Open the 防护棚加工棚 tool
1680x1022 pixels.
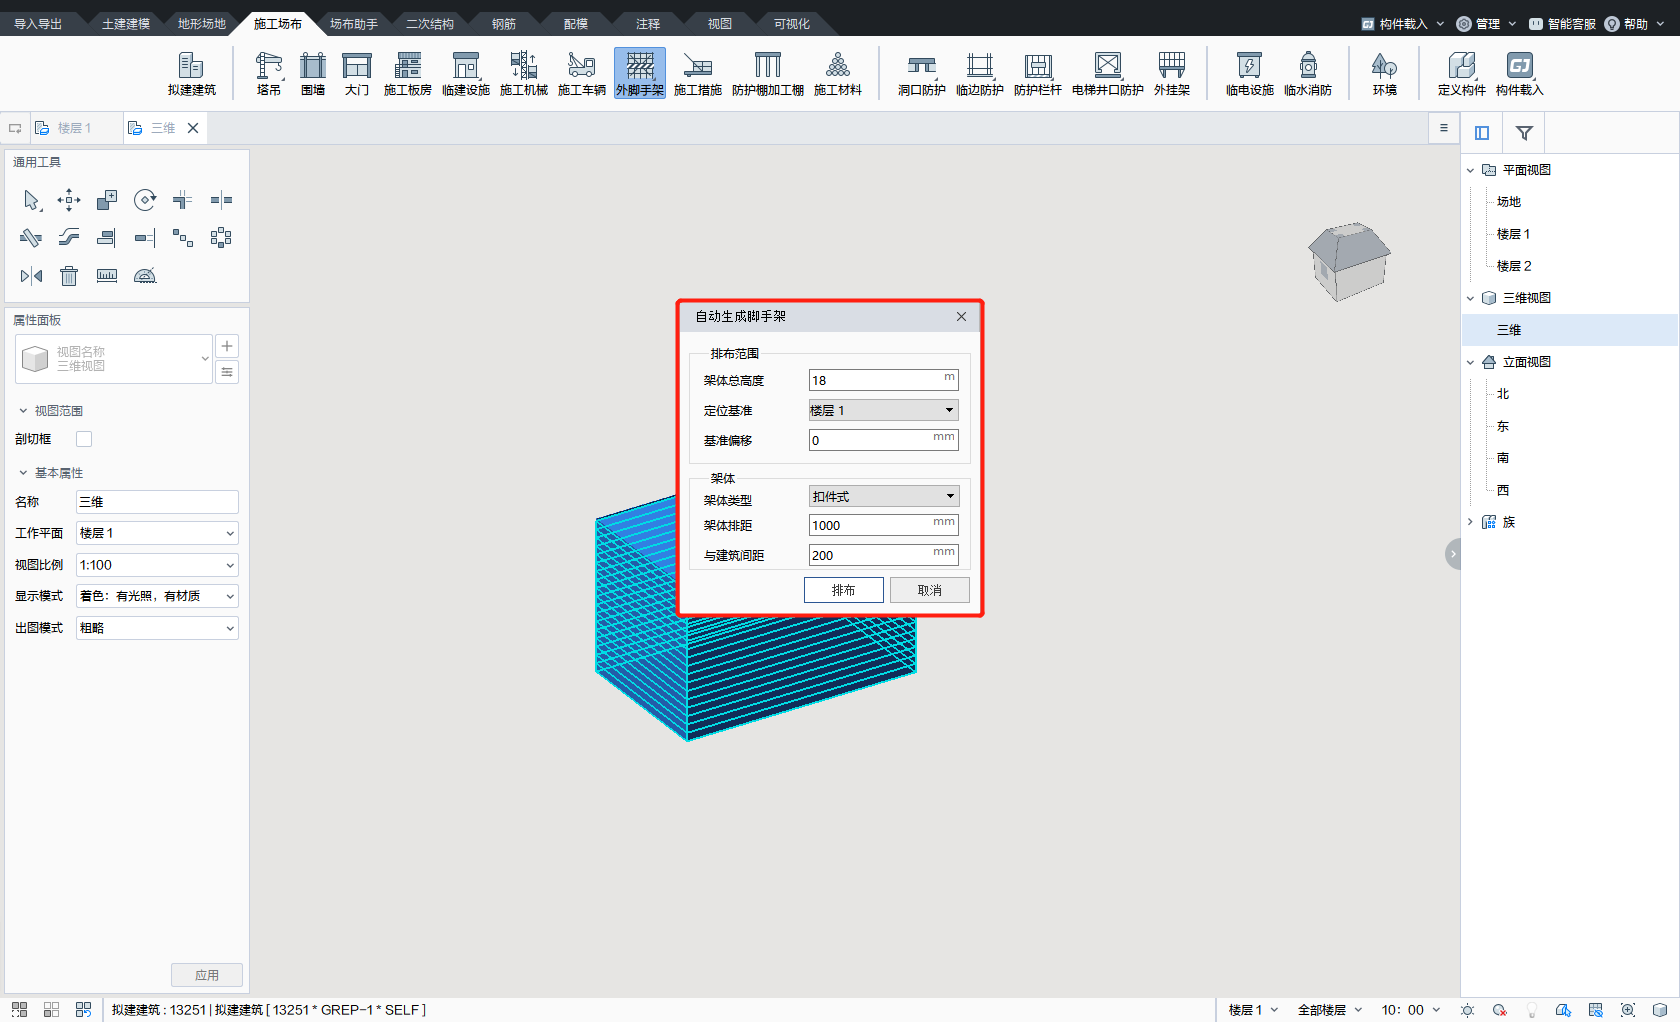click(x=768, y=74)
